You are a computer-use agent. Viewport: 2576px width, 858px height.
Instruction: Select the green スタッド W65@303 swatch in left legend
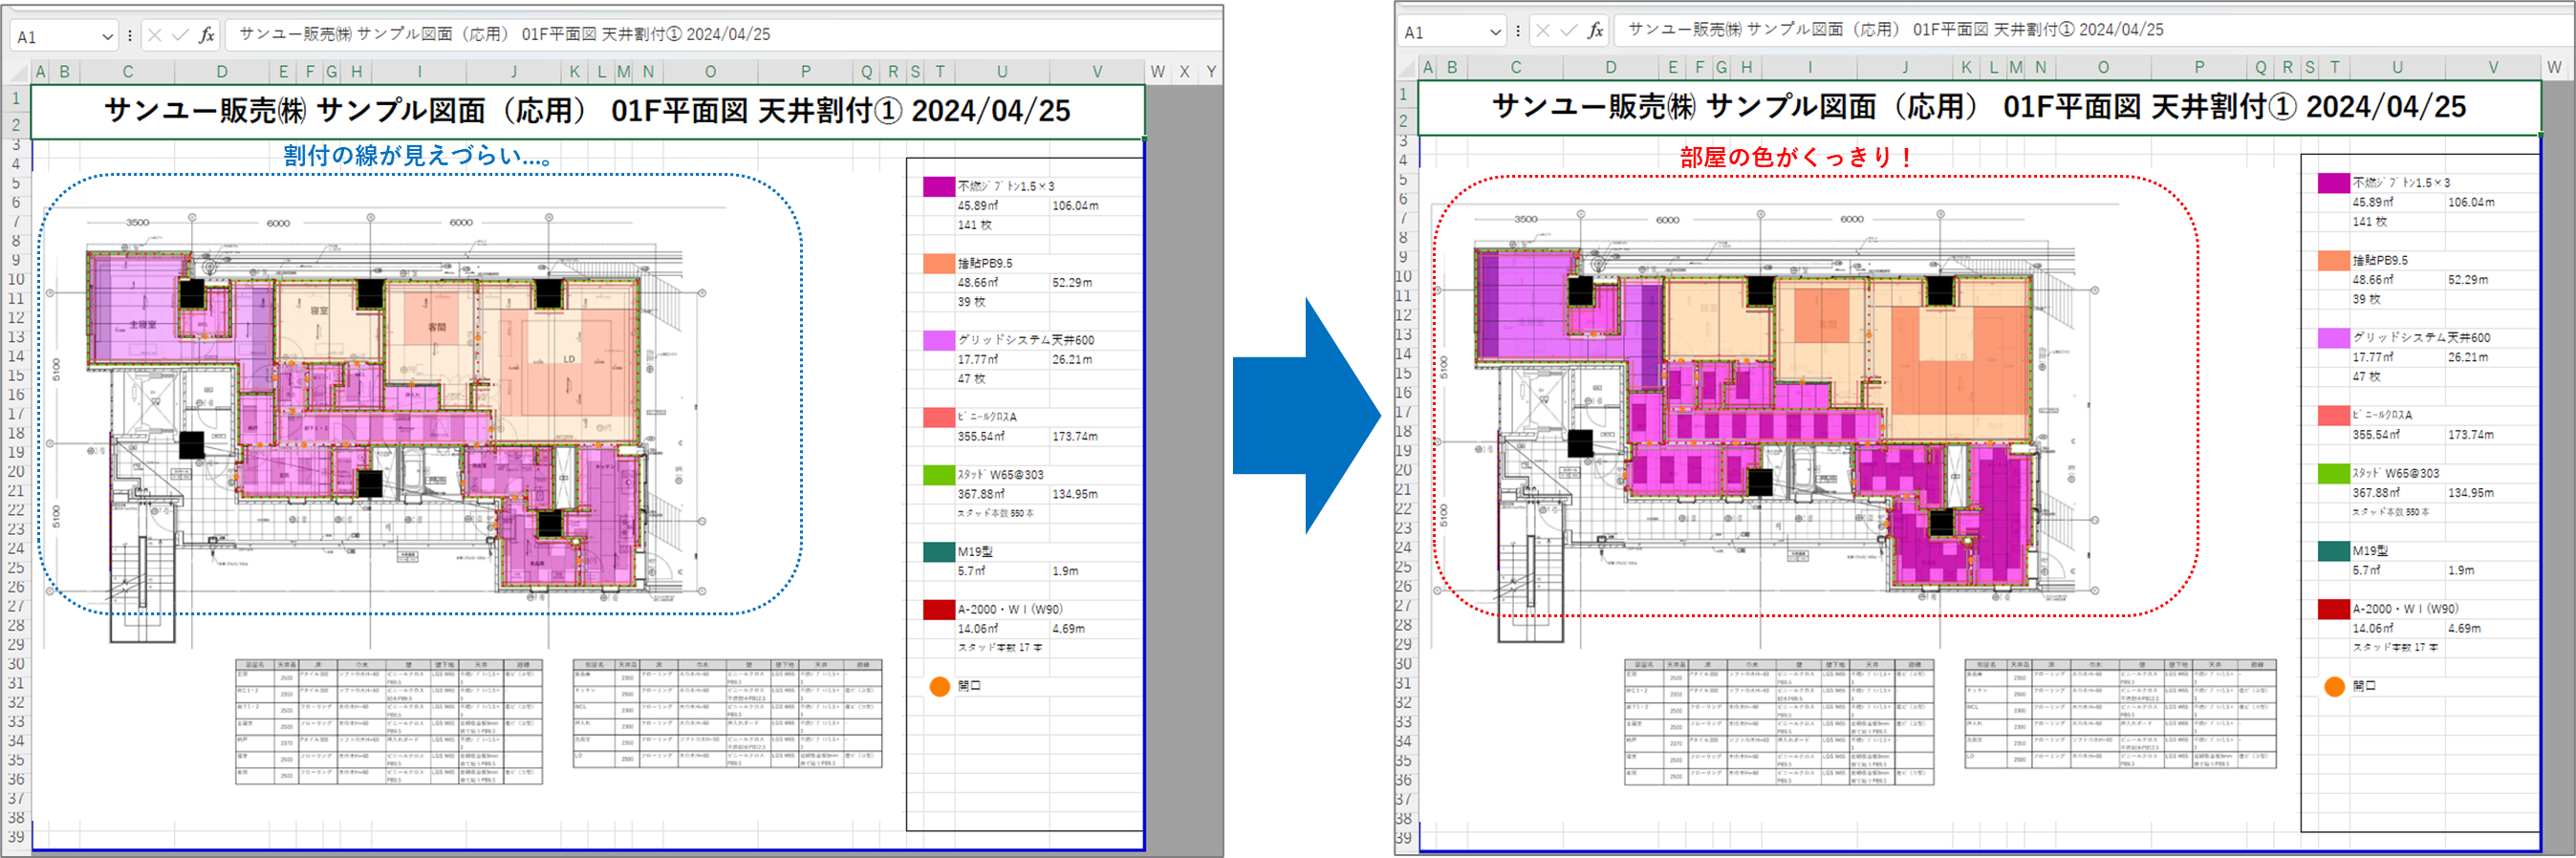tap(939, 475)
